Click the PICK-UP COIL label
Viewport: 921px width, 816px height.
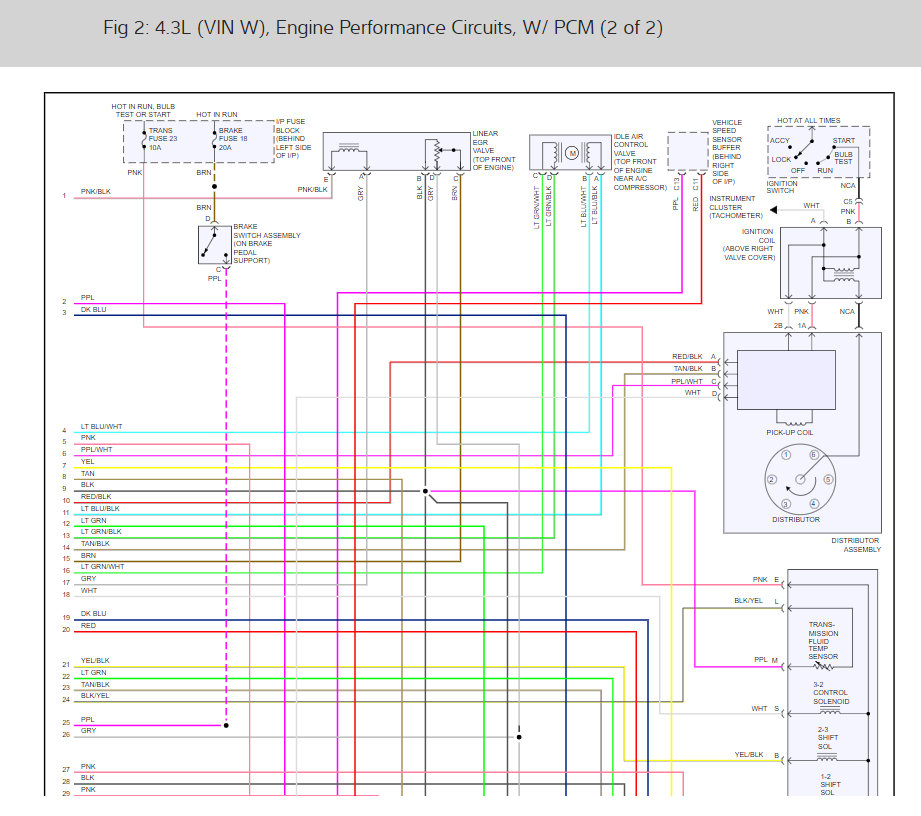tap(789, 432)
